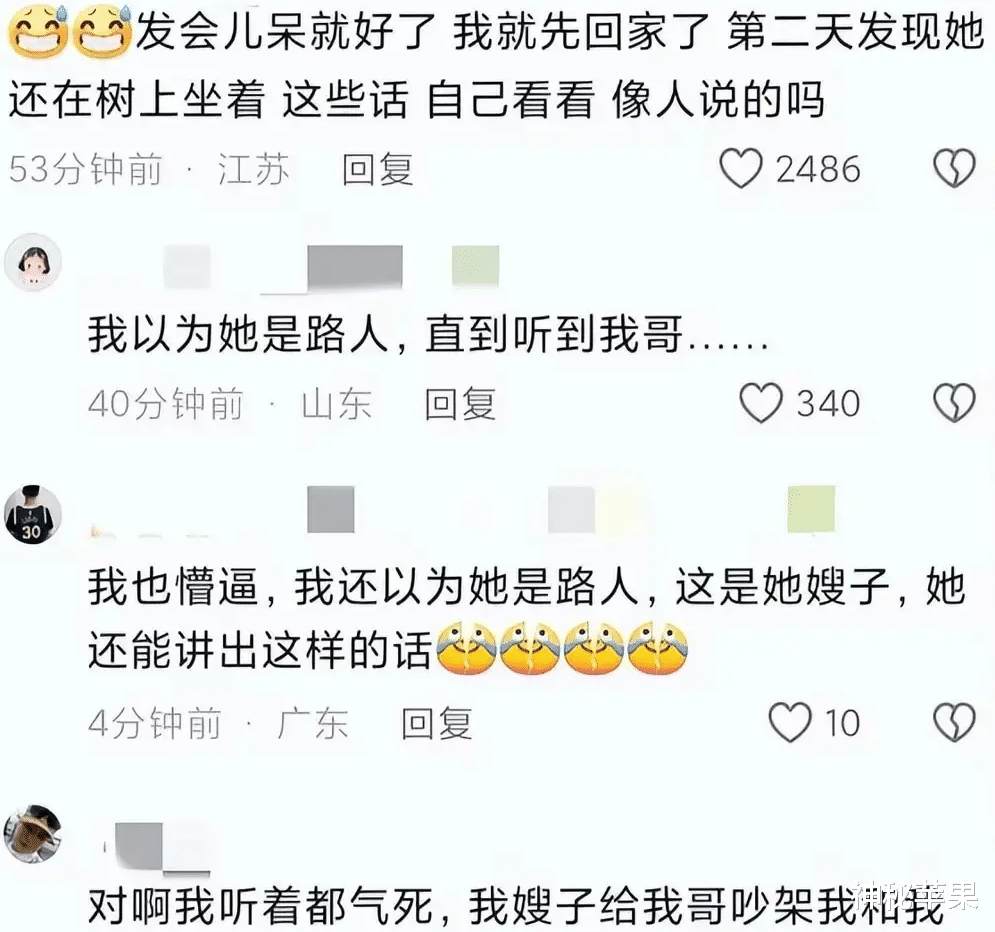This screenshot has width=995, height=932.
Task: Click 回复 under the 山东 comment
Action: (x=460, y=404)
